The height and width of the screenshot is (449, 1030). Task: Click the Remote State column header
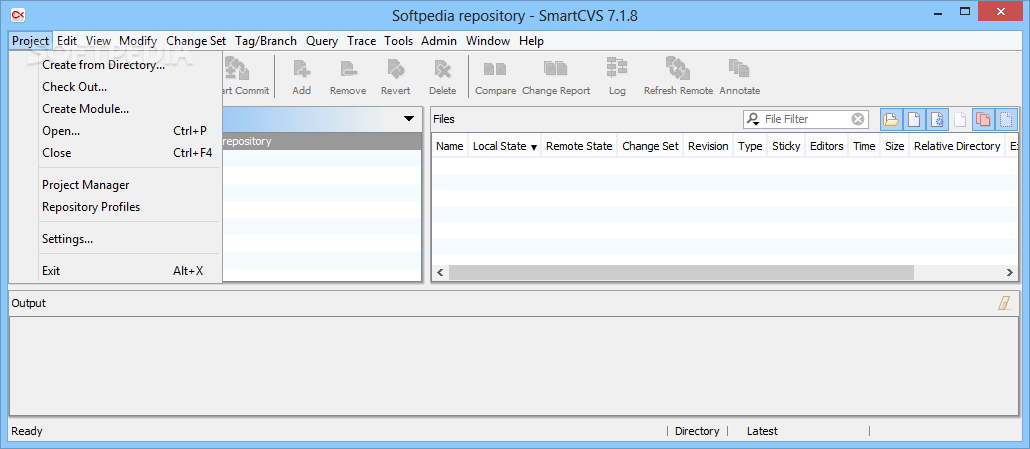click(x=579, y=146)
